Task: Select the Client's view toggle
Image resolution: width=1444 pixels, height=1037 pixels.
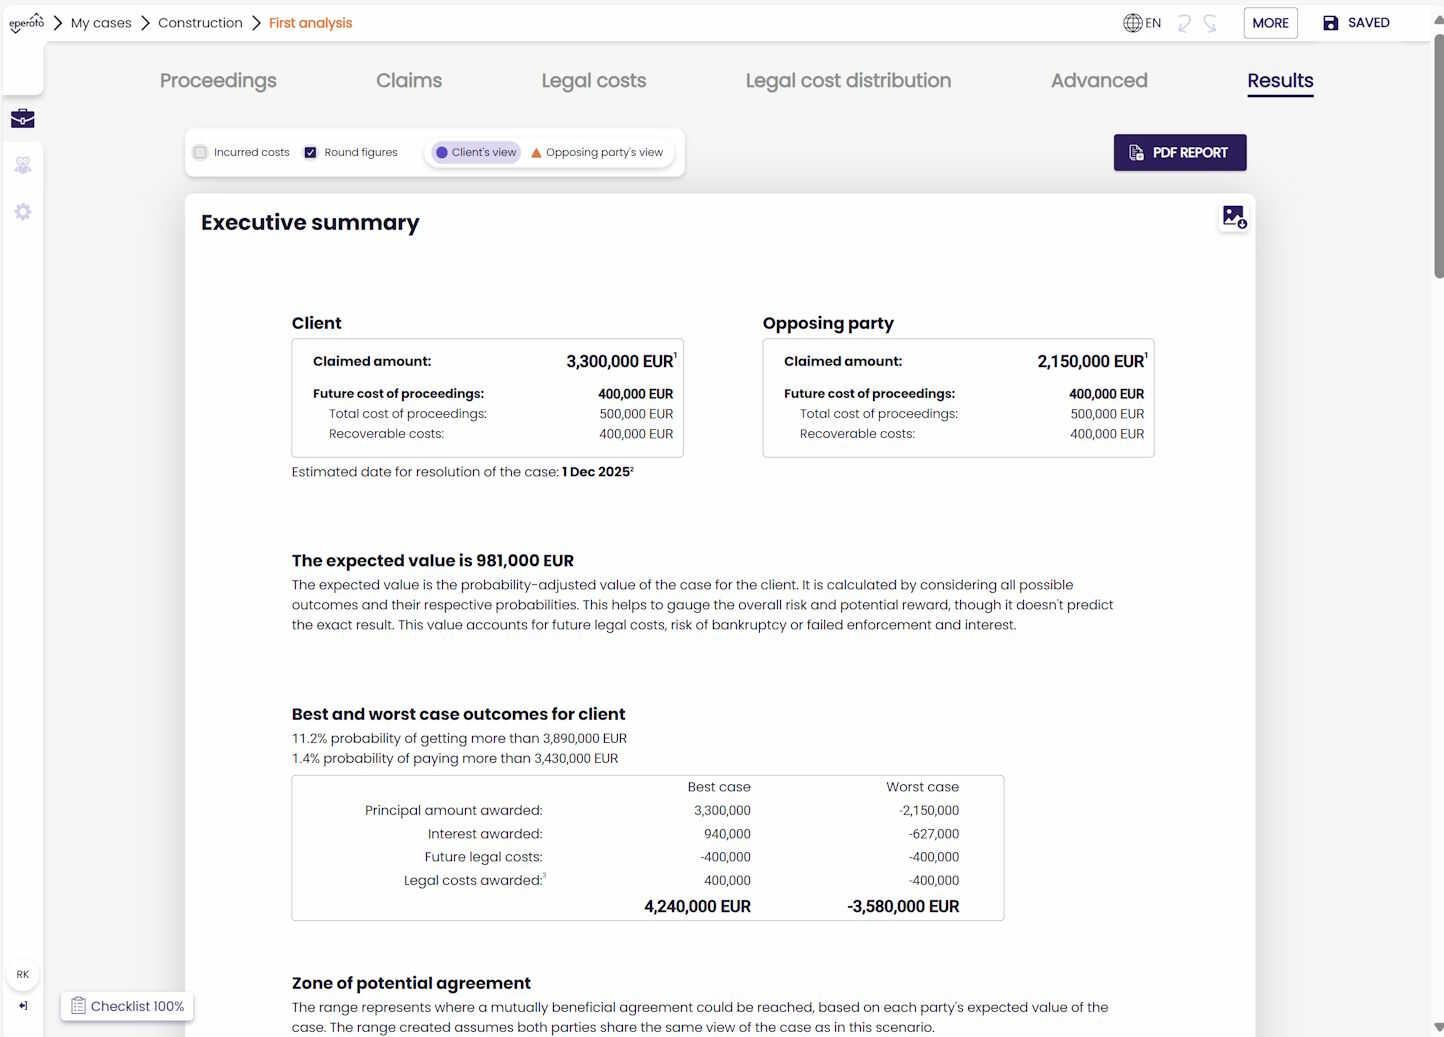Action: click(x=476, y=153)
